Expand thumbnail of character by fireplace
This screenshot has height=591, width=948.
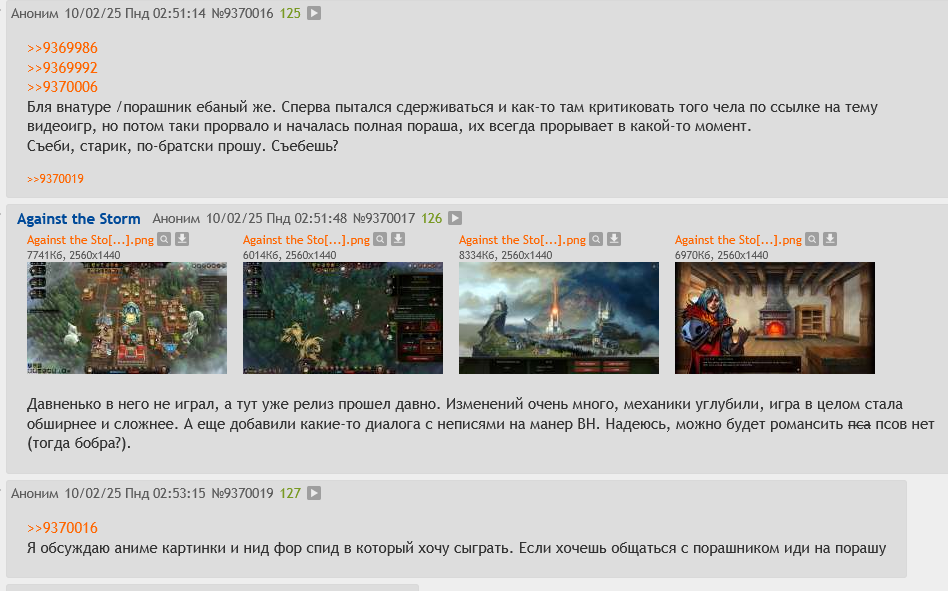point(774,318)
